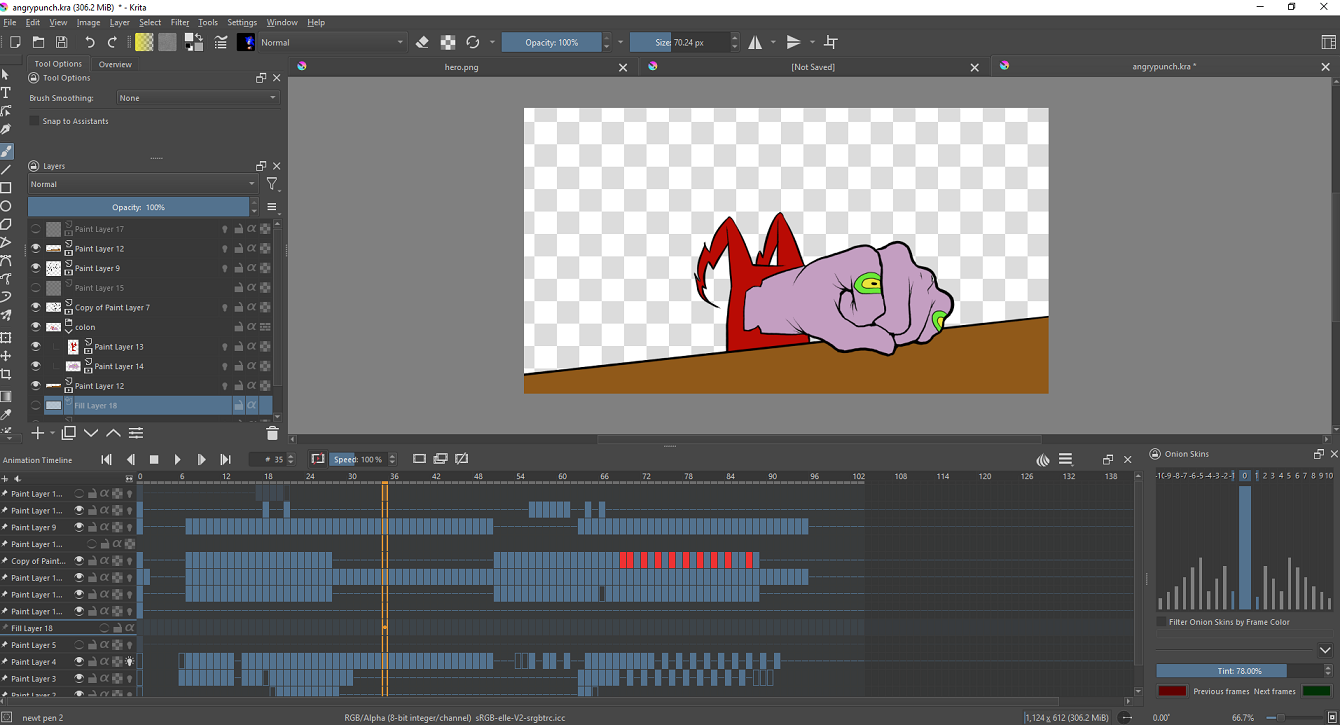
Task: Select the Freehand Brush tool
Action: tap(6, 151)
